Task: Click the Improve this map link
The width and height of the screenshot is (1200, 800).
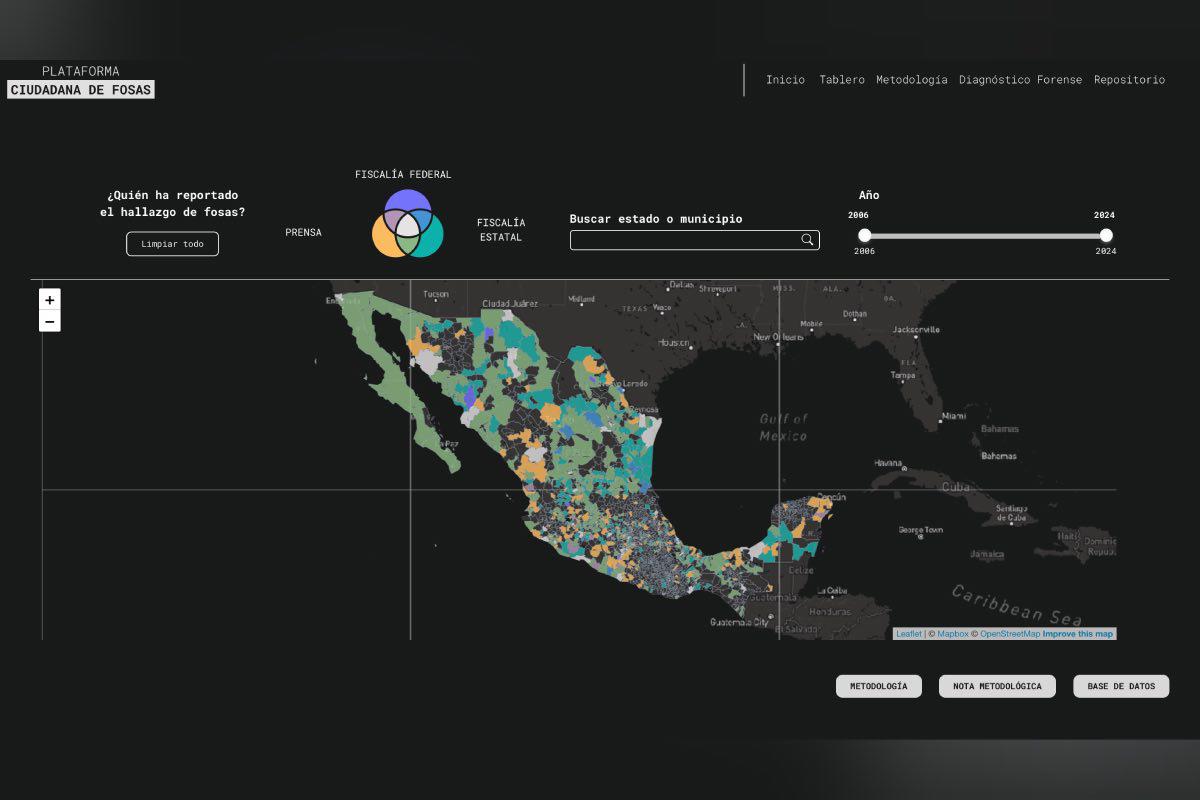Action: (1077, 633)
